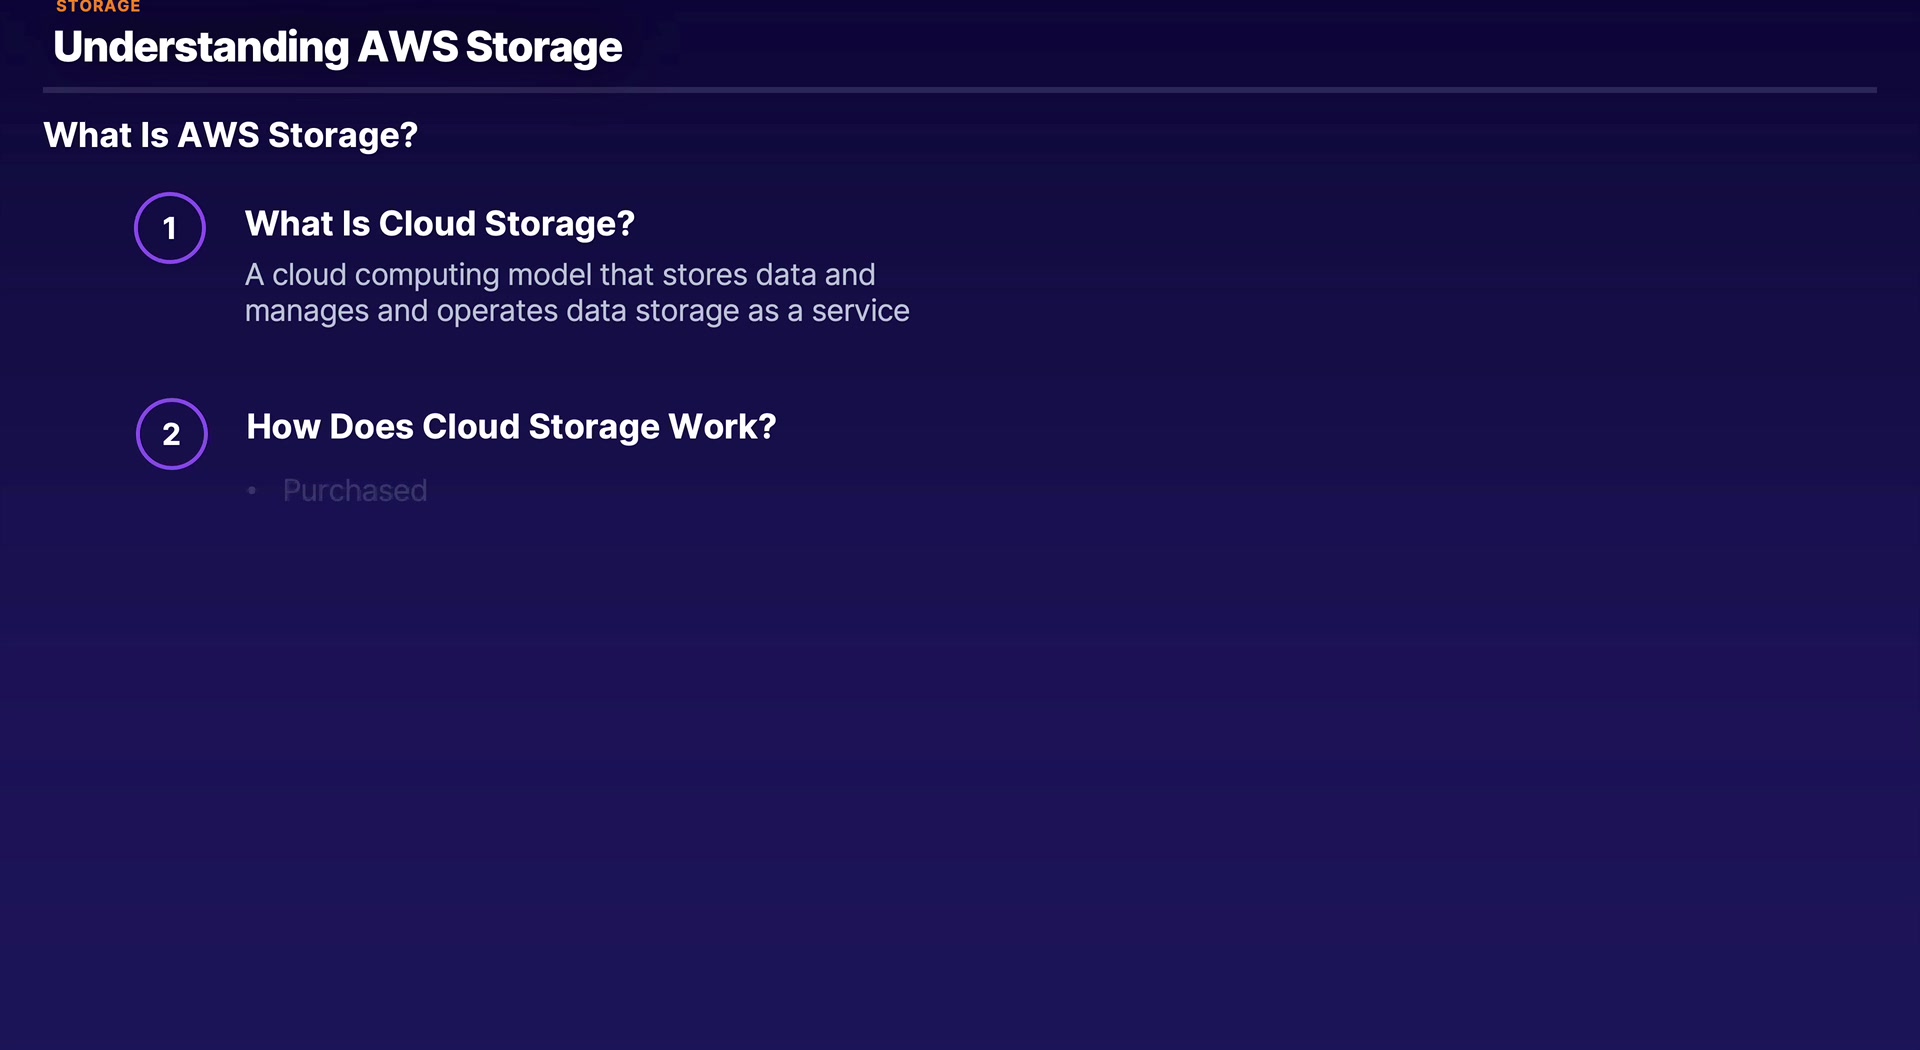Select the orange STORAGE category label
The image size is (1920, 1050).
click(x=98, y=7)
